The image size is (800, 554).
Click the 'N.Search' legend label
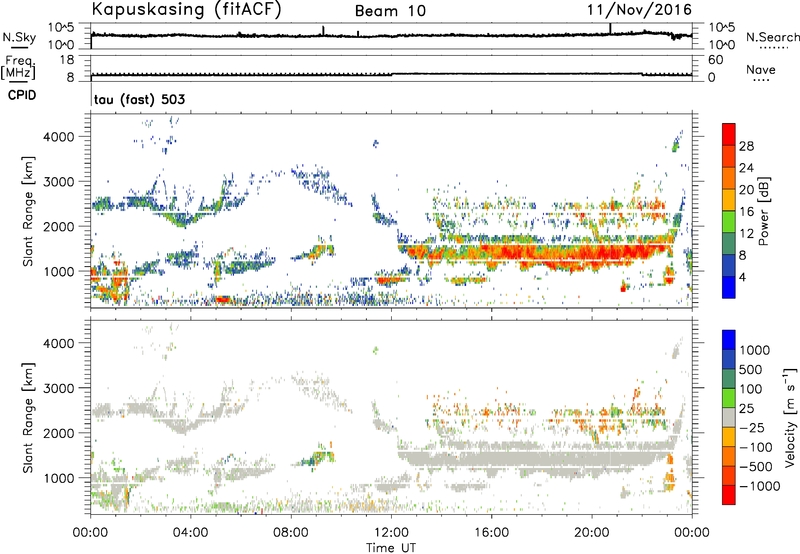(772, 37)
